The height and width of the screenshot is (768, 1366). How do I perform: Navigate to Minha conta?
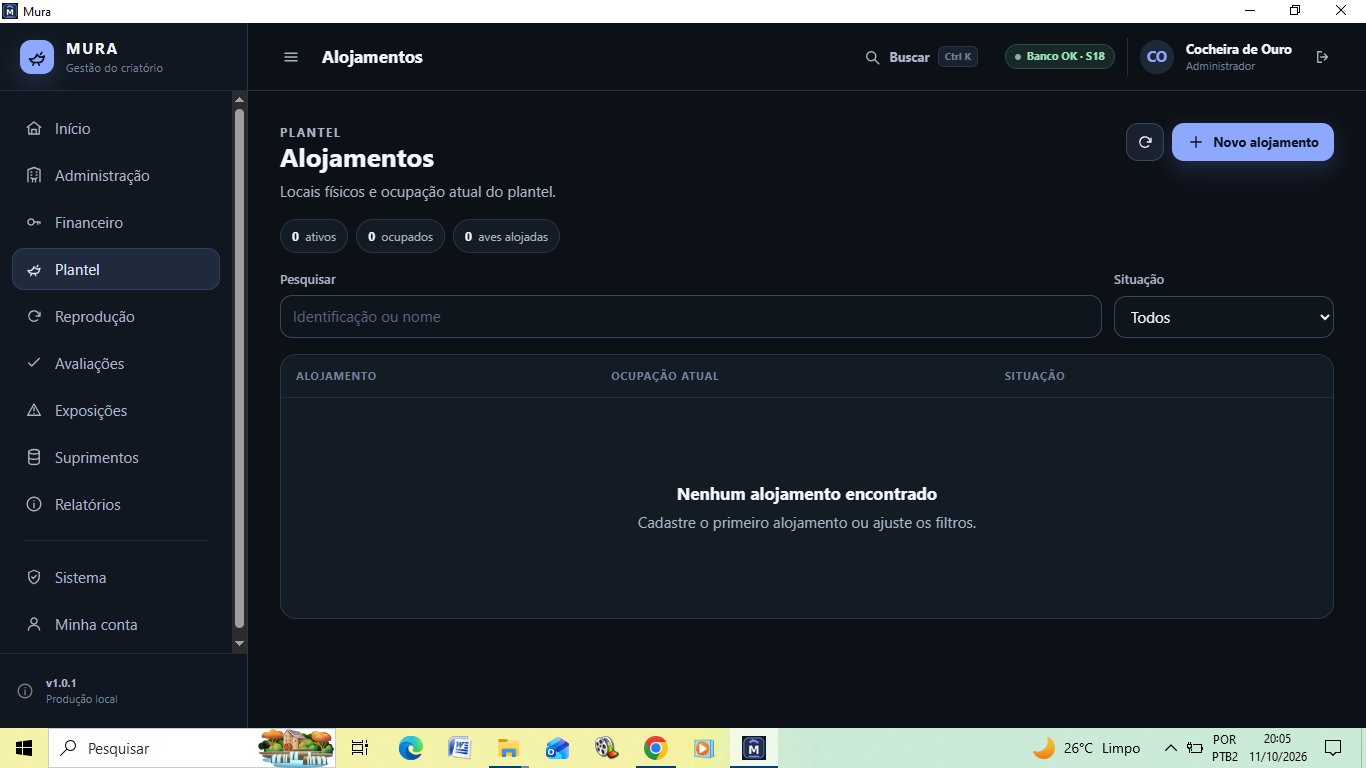click(116, 624)
